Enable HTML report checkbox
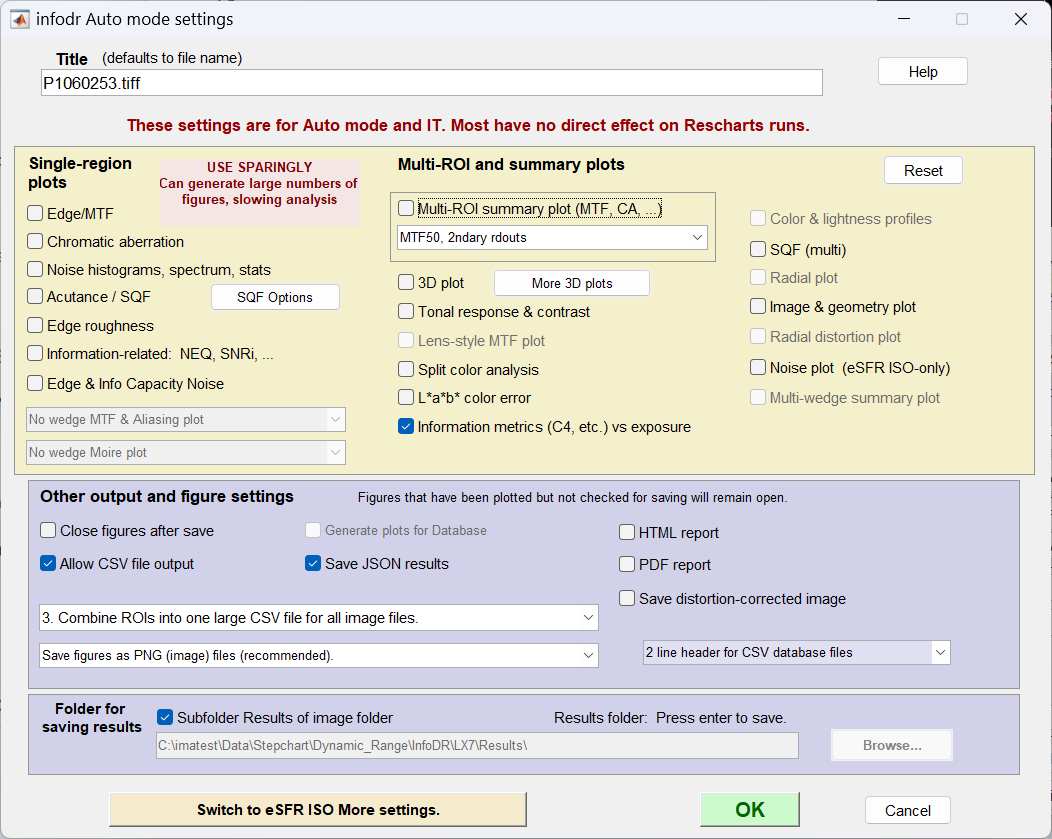Screen dimensions: 1052x839 pos(627,533)
